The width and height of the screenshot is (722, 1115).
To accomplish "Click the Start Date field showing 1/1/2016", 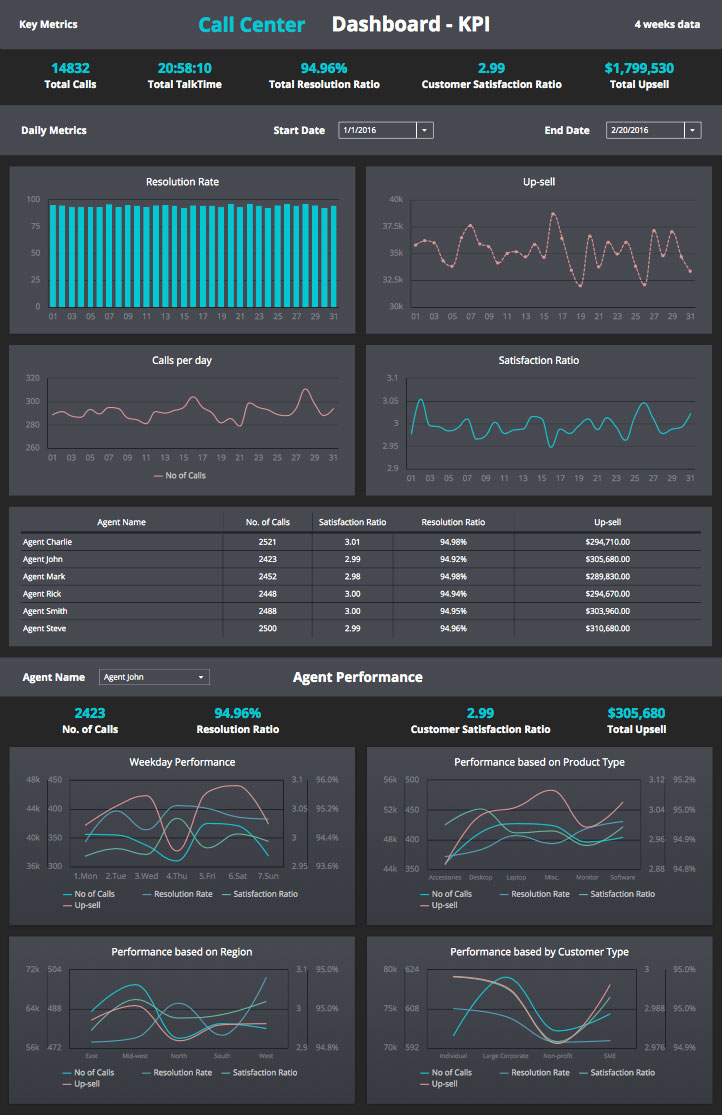I will click(377, 130).
